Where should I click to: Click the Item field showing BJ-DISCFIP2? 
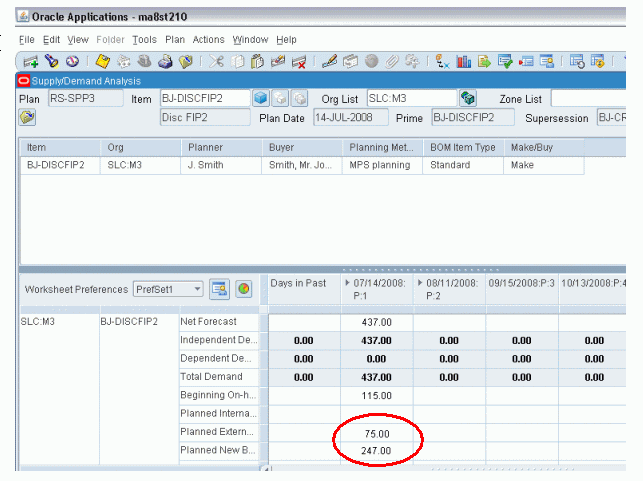tap(205, 98)
